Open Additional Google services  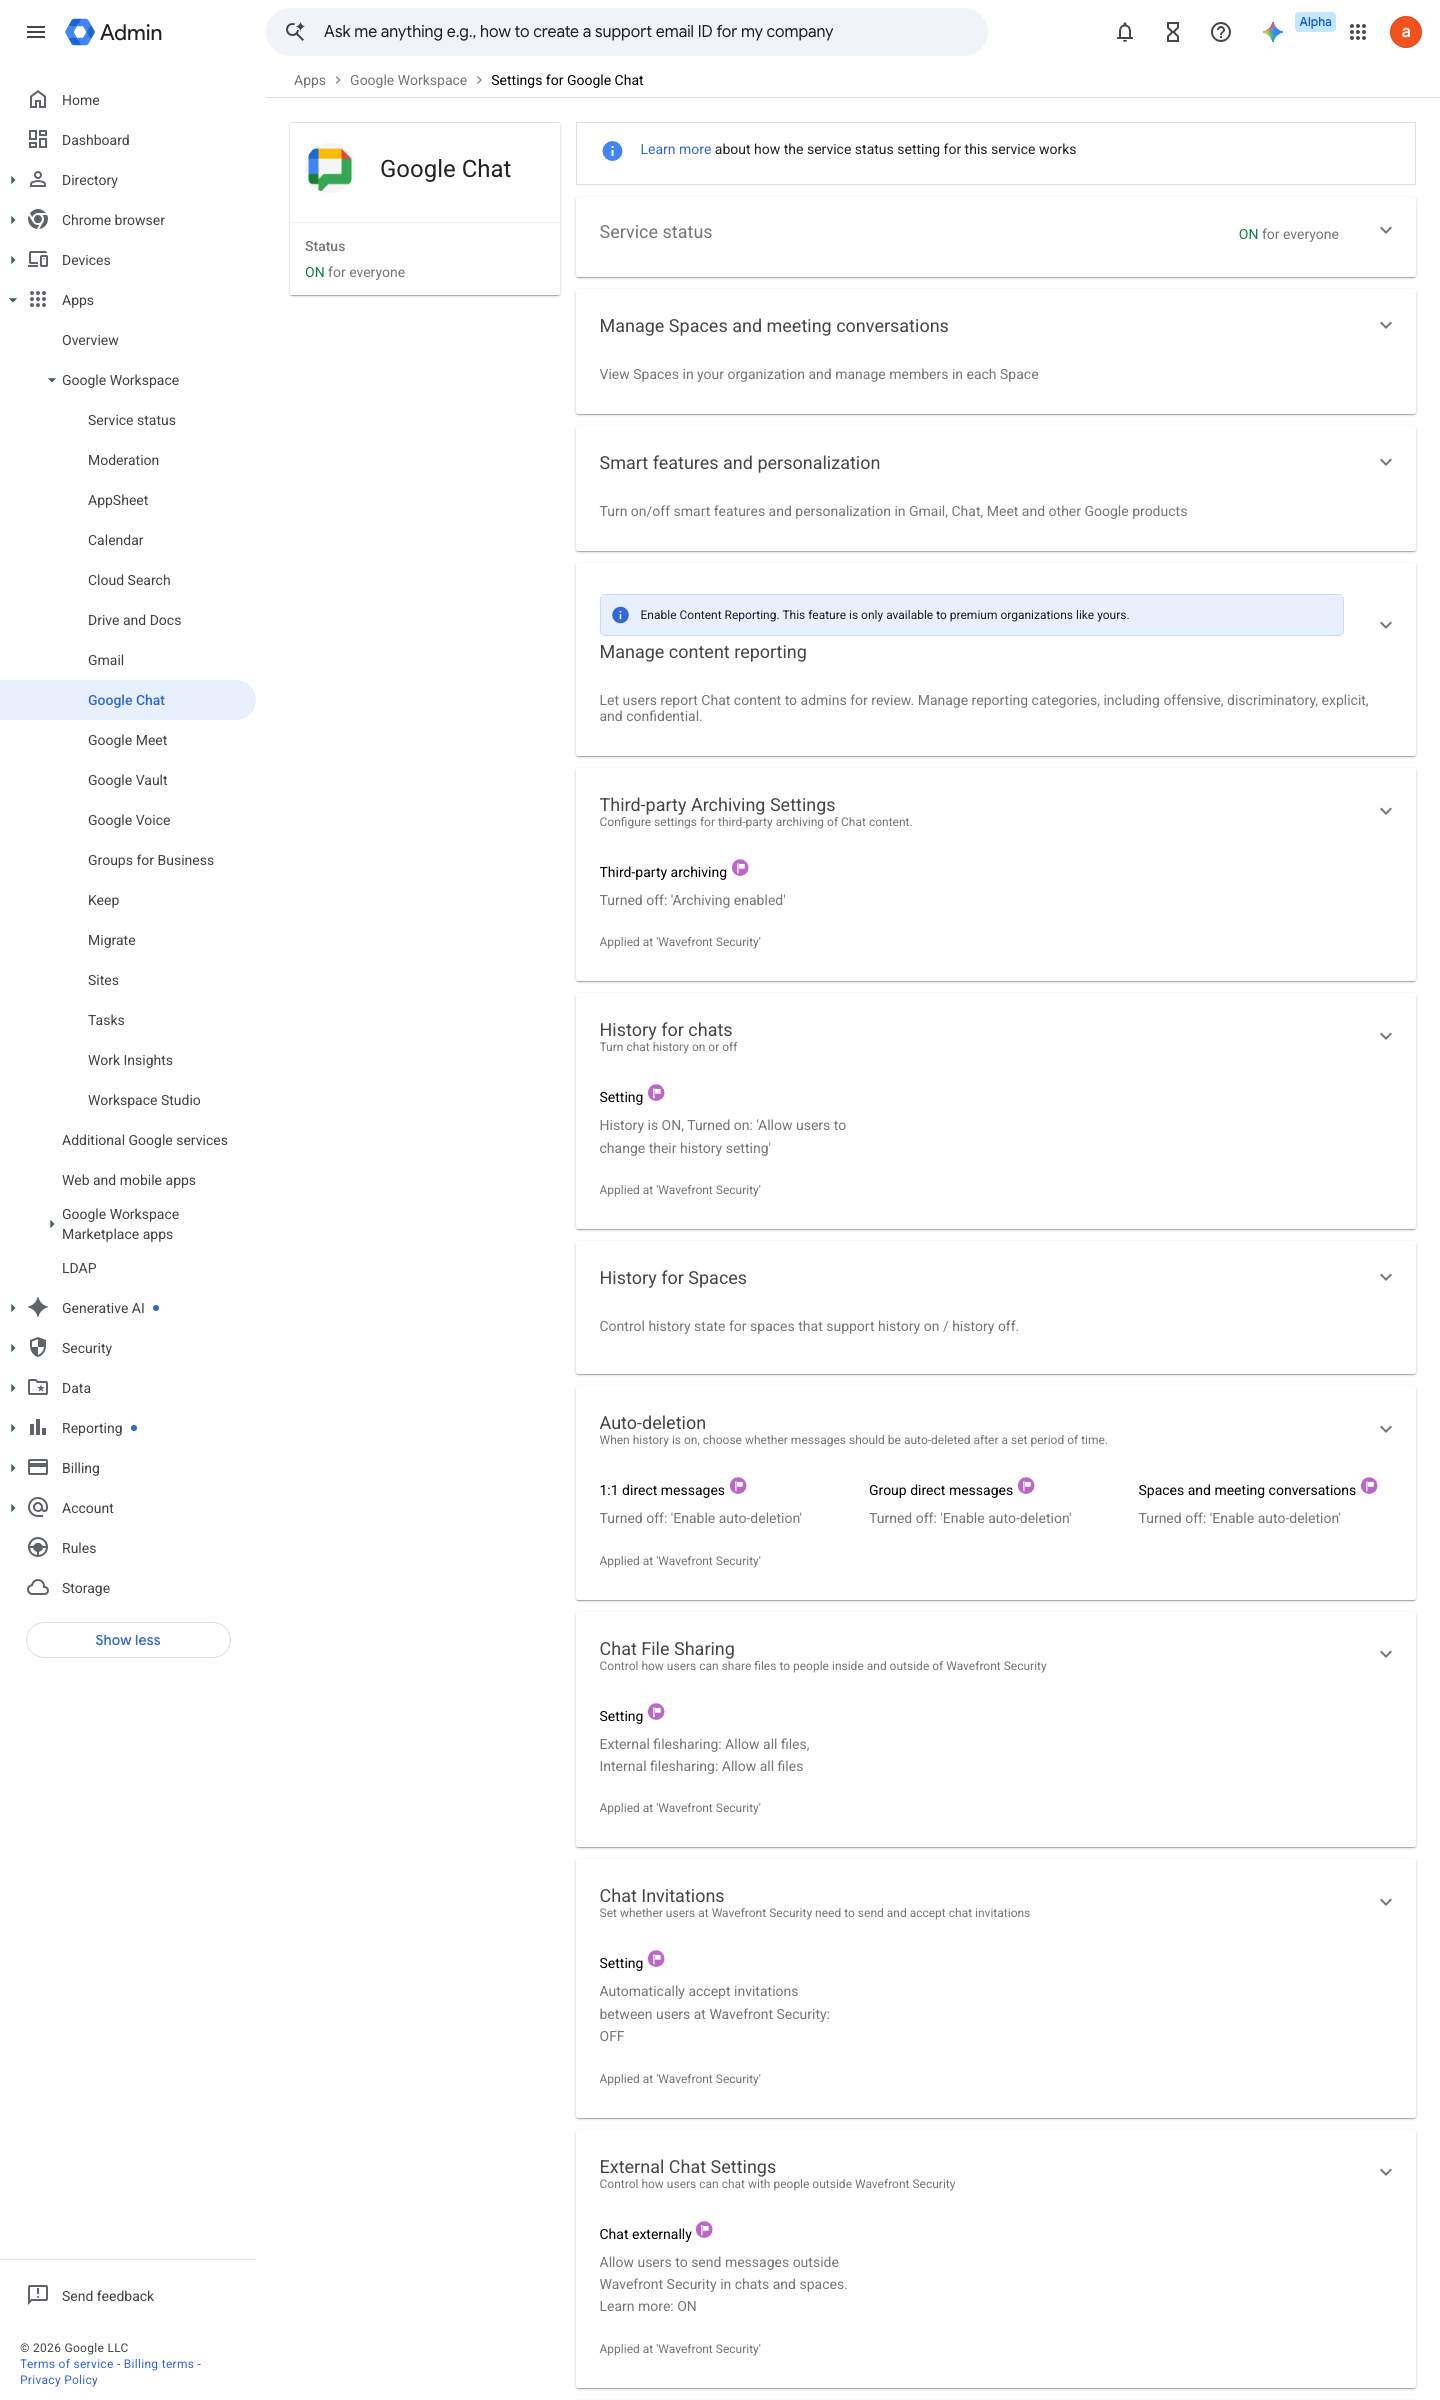point(145,1140)
